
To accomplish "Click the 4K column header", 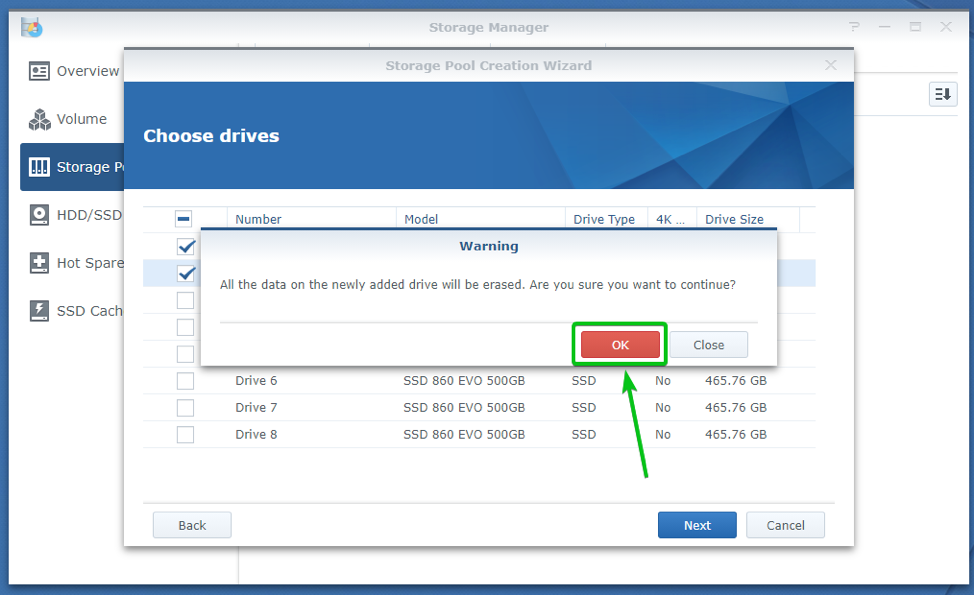I will pyautogui.click(x=672, y=219).
